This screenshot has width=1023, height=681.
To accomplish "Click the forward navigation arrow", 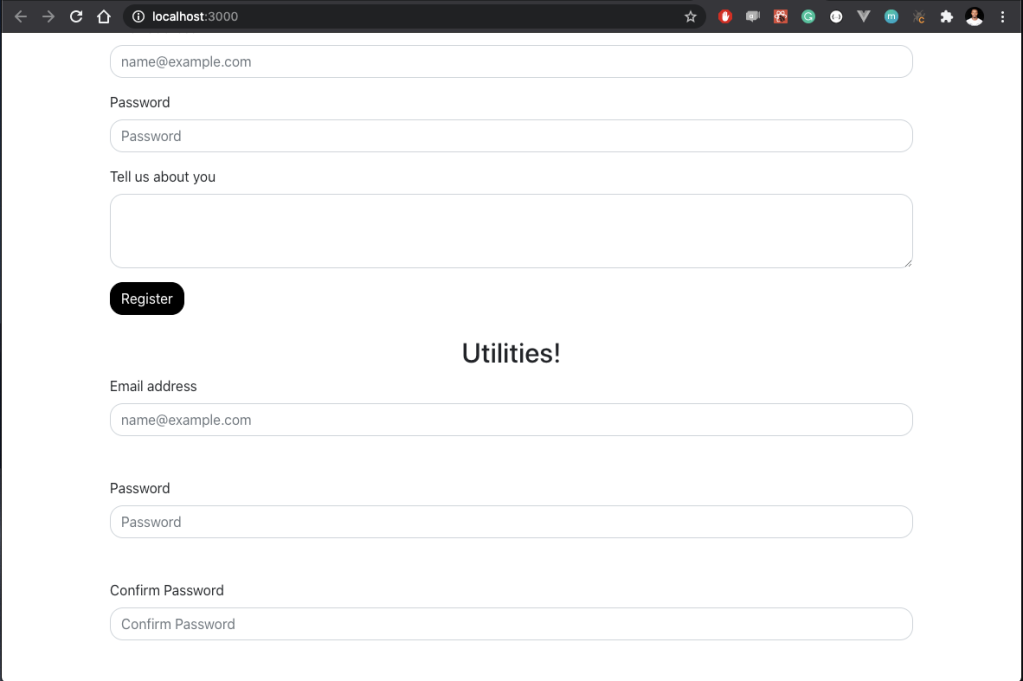I will click(49, 16).
